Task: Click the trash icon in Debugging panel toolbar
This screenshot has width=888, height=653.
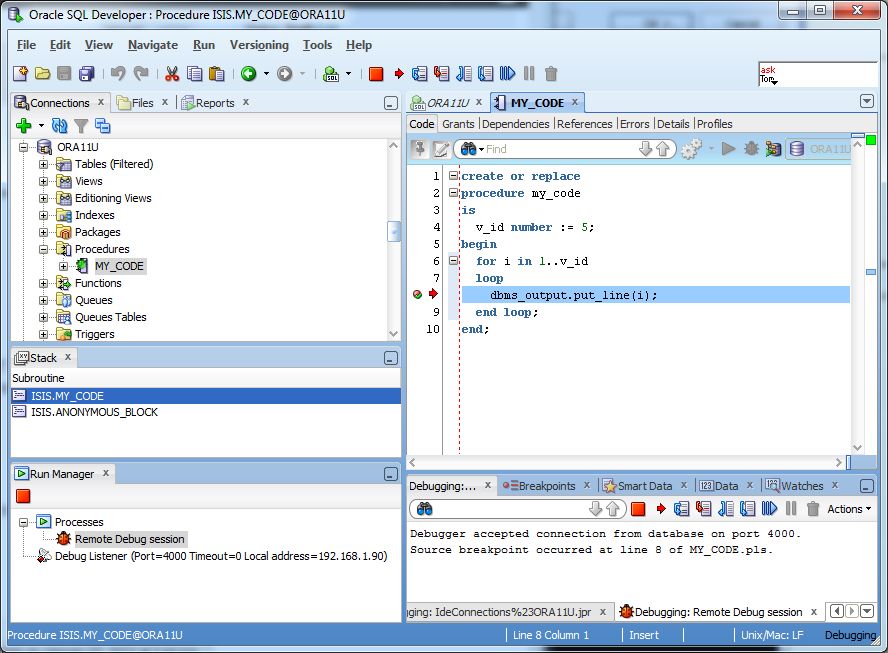Action: tap(813, 509)
